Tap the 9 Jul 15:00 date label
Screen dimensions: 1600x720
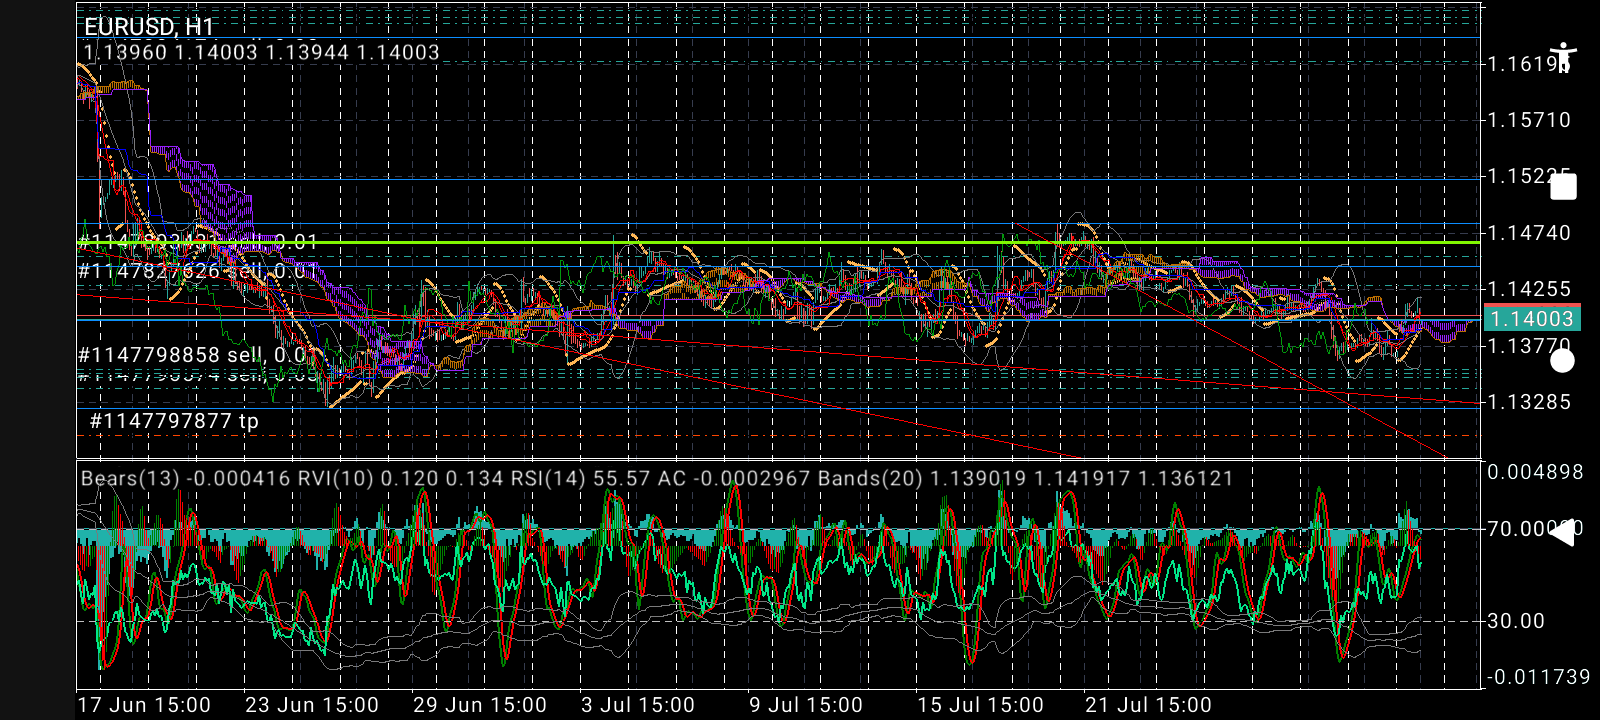point(806,705)
